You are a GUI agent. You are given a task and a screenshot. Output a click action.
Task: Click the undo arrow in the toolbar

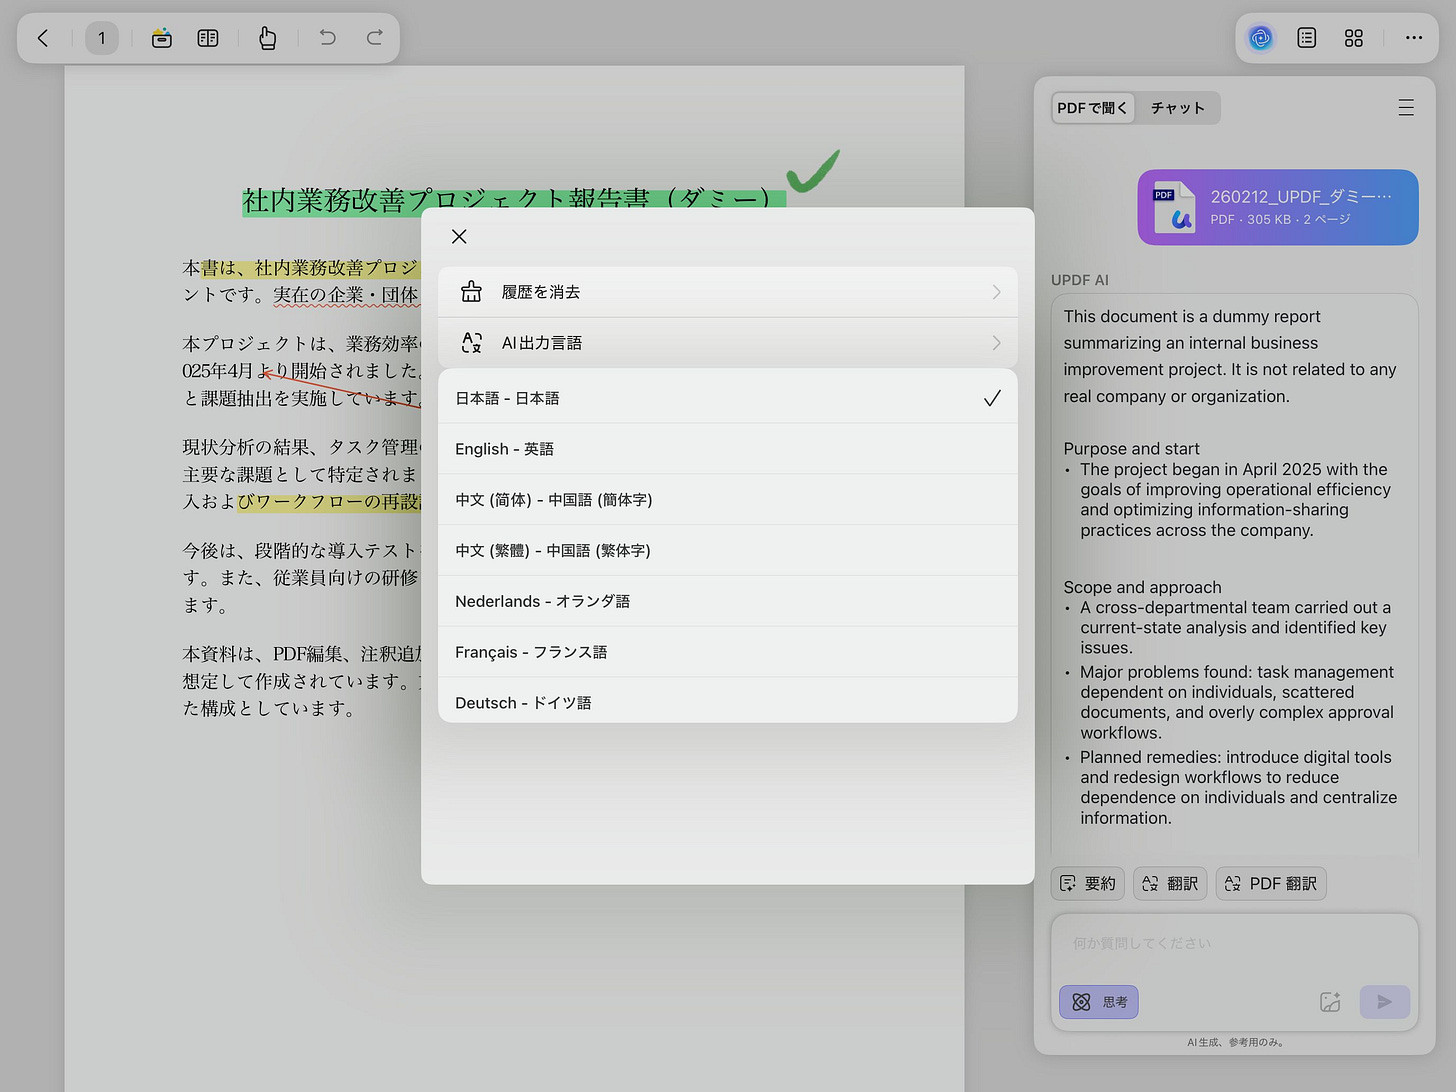click(326, 38)
